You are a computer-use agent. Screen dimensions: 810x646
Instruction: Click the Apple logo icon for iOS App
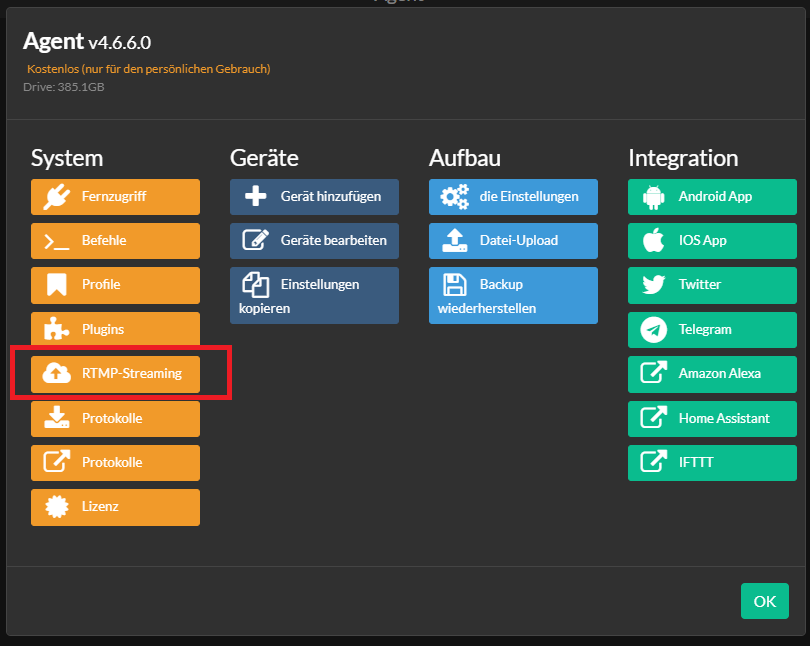653,240
